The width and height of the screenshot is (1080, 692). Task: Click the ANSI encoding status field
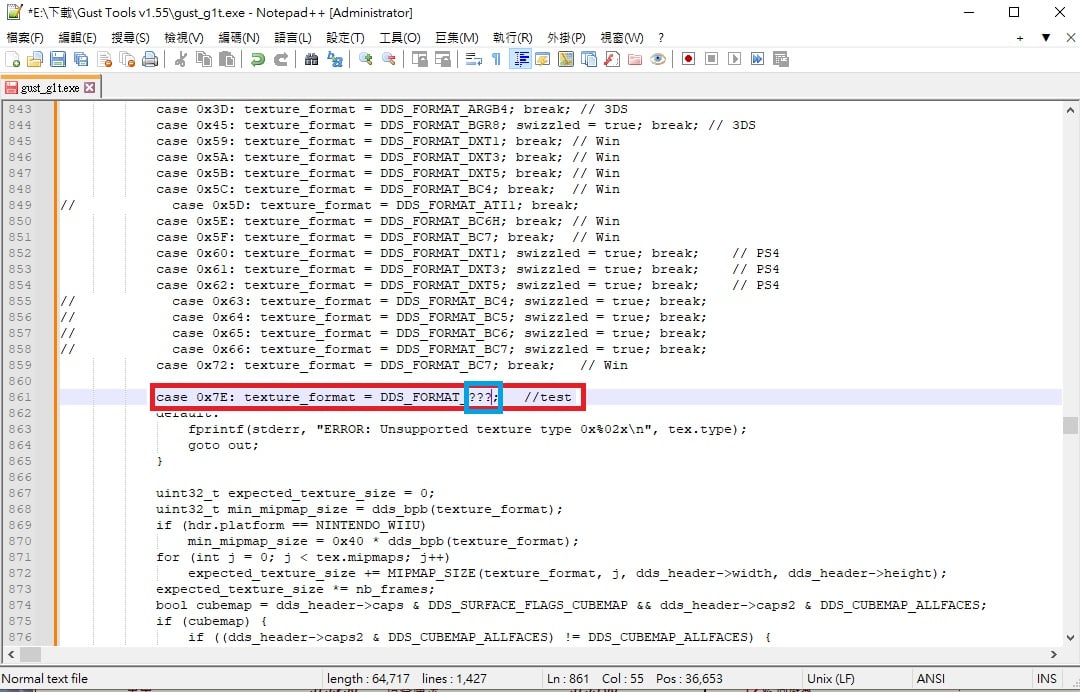pyautogui.click(x=931, y=679)
